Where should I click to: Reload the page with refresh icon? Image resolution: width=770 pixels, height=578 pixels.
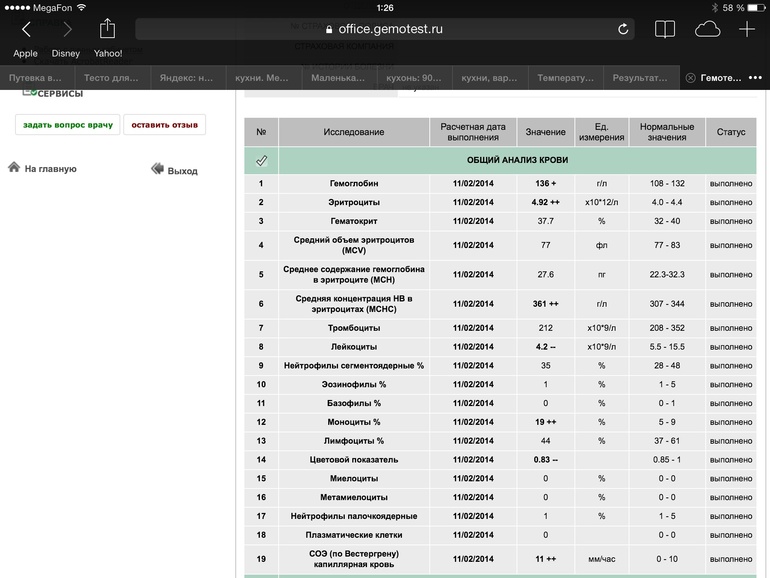pos(624,29)
